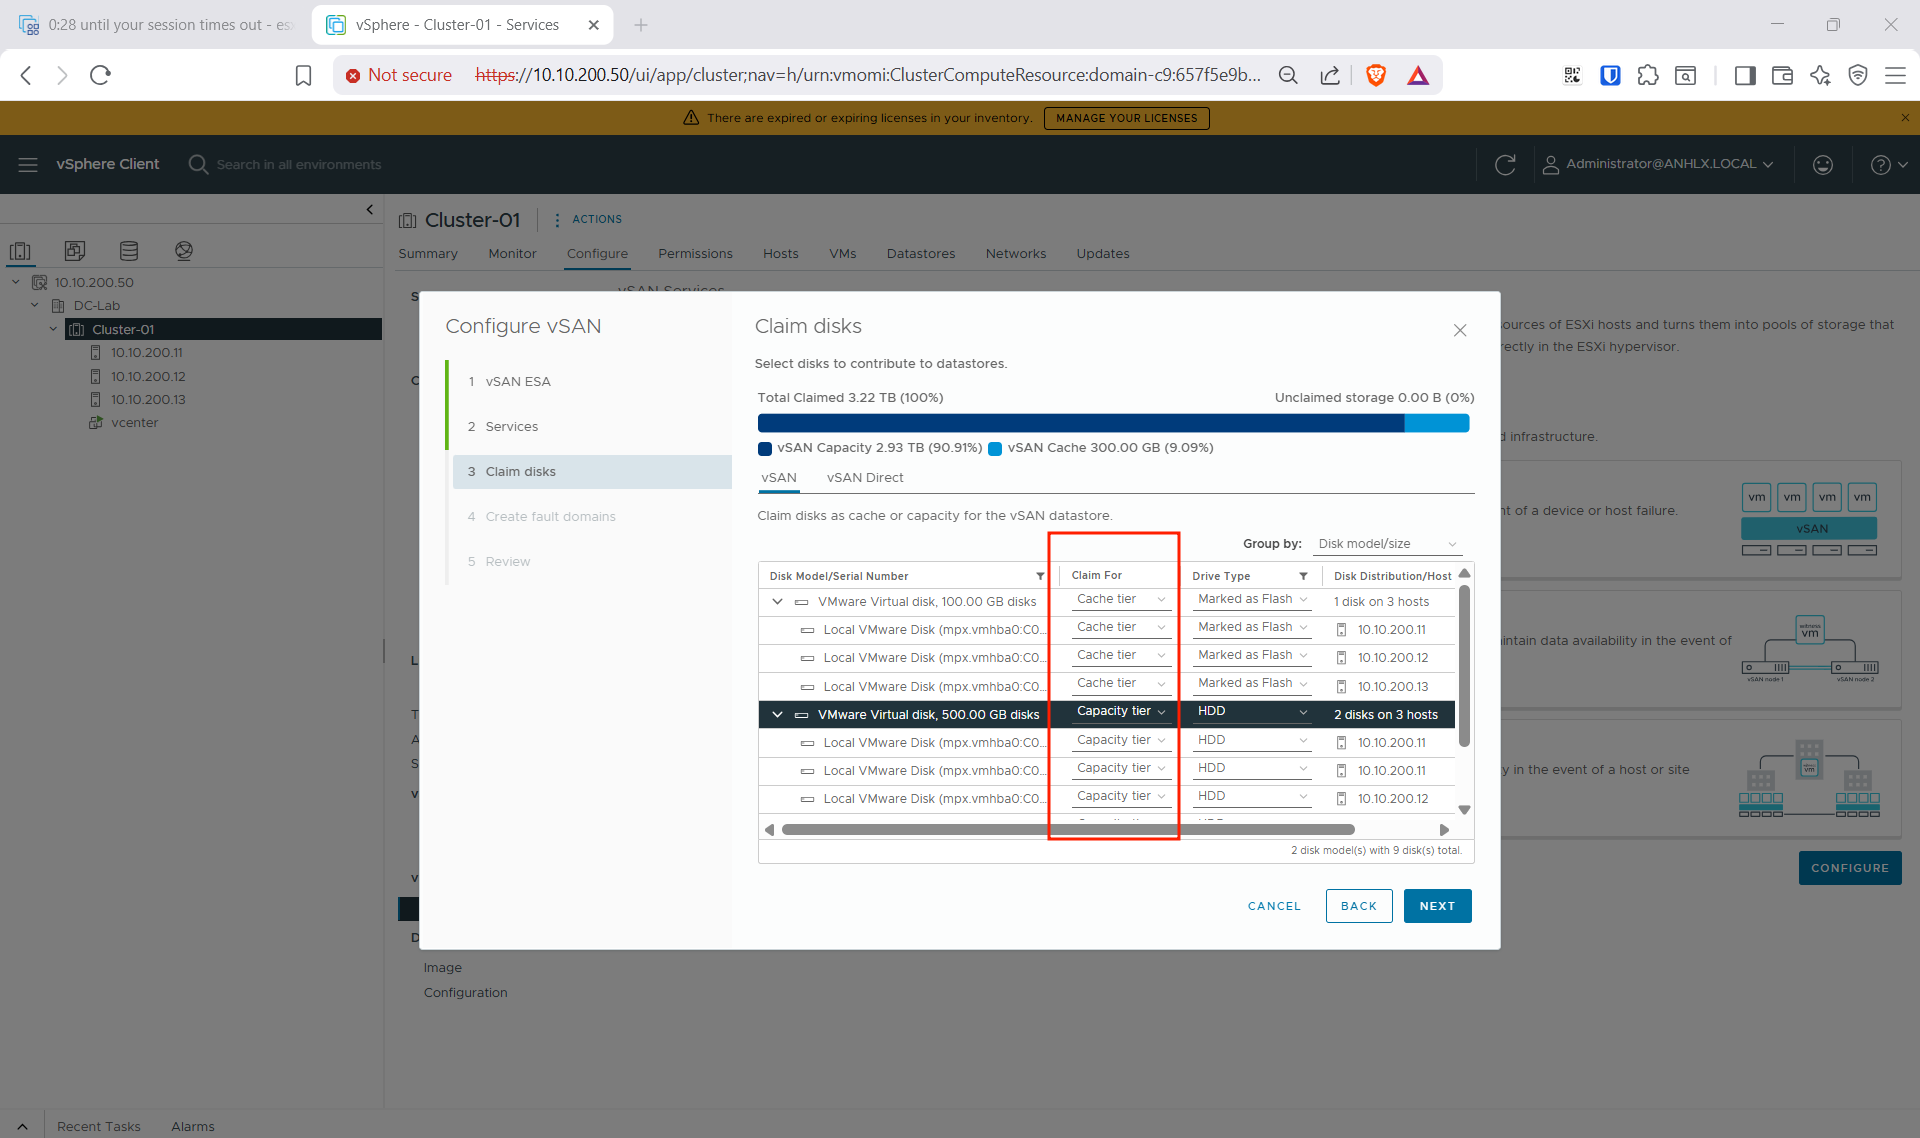Image resolution: width=1920 pixels, height=1138 pixels.
Task: Open Claim For dropdown for 500 GB disks group
Action: (x=1121, y=711)
